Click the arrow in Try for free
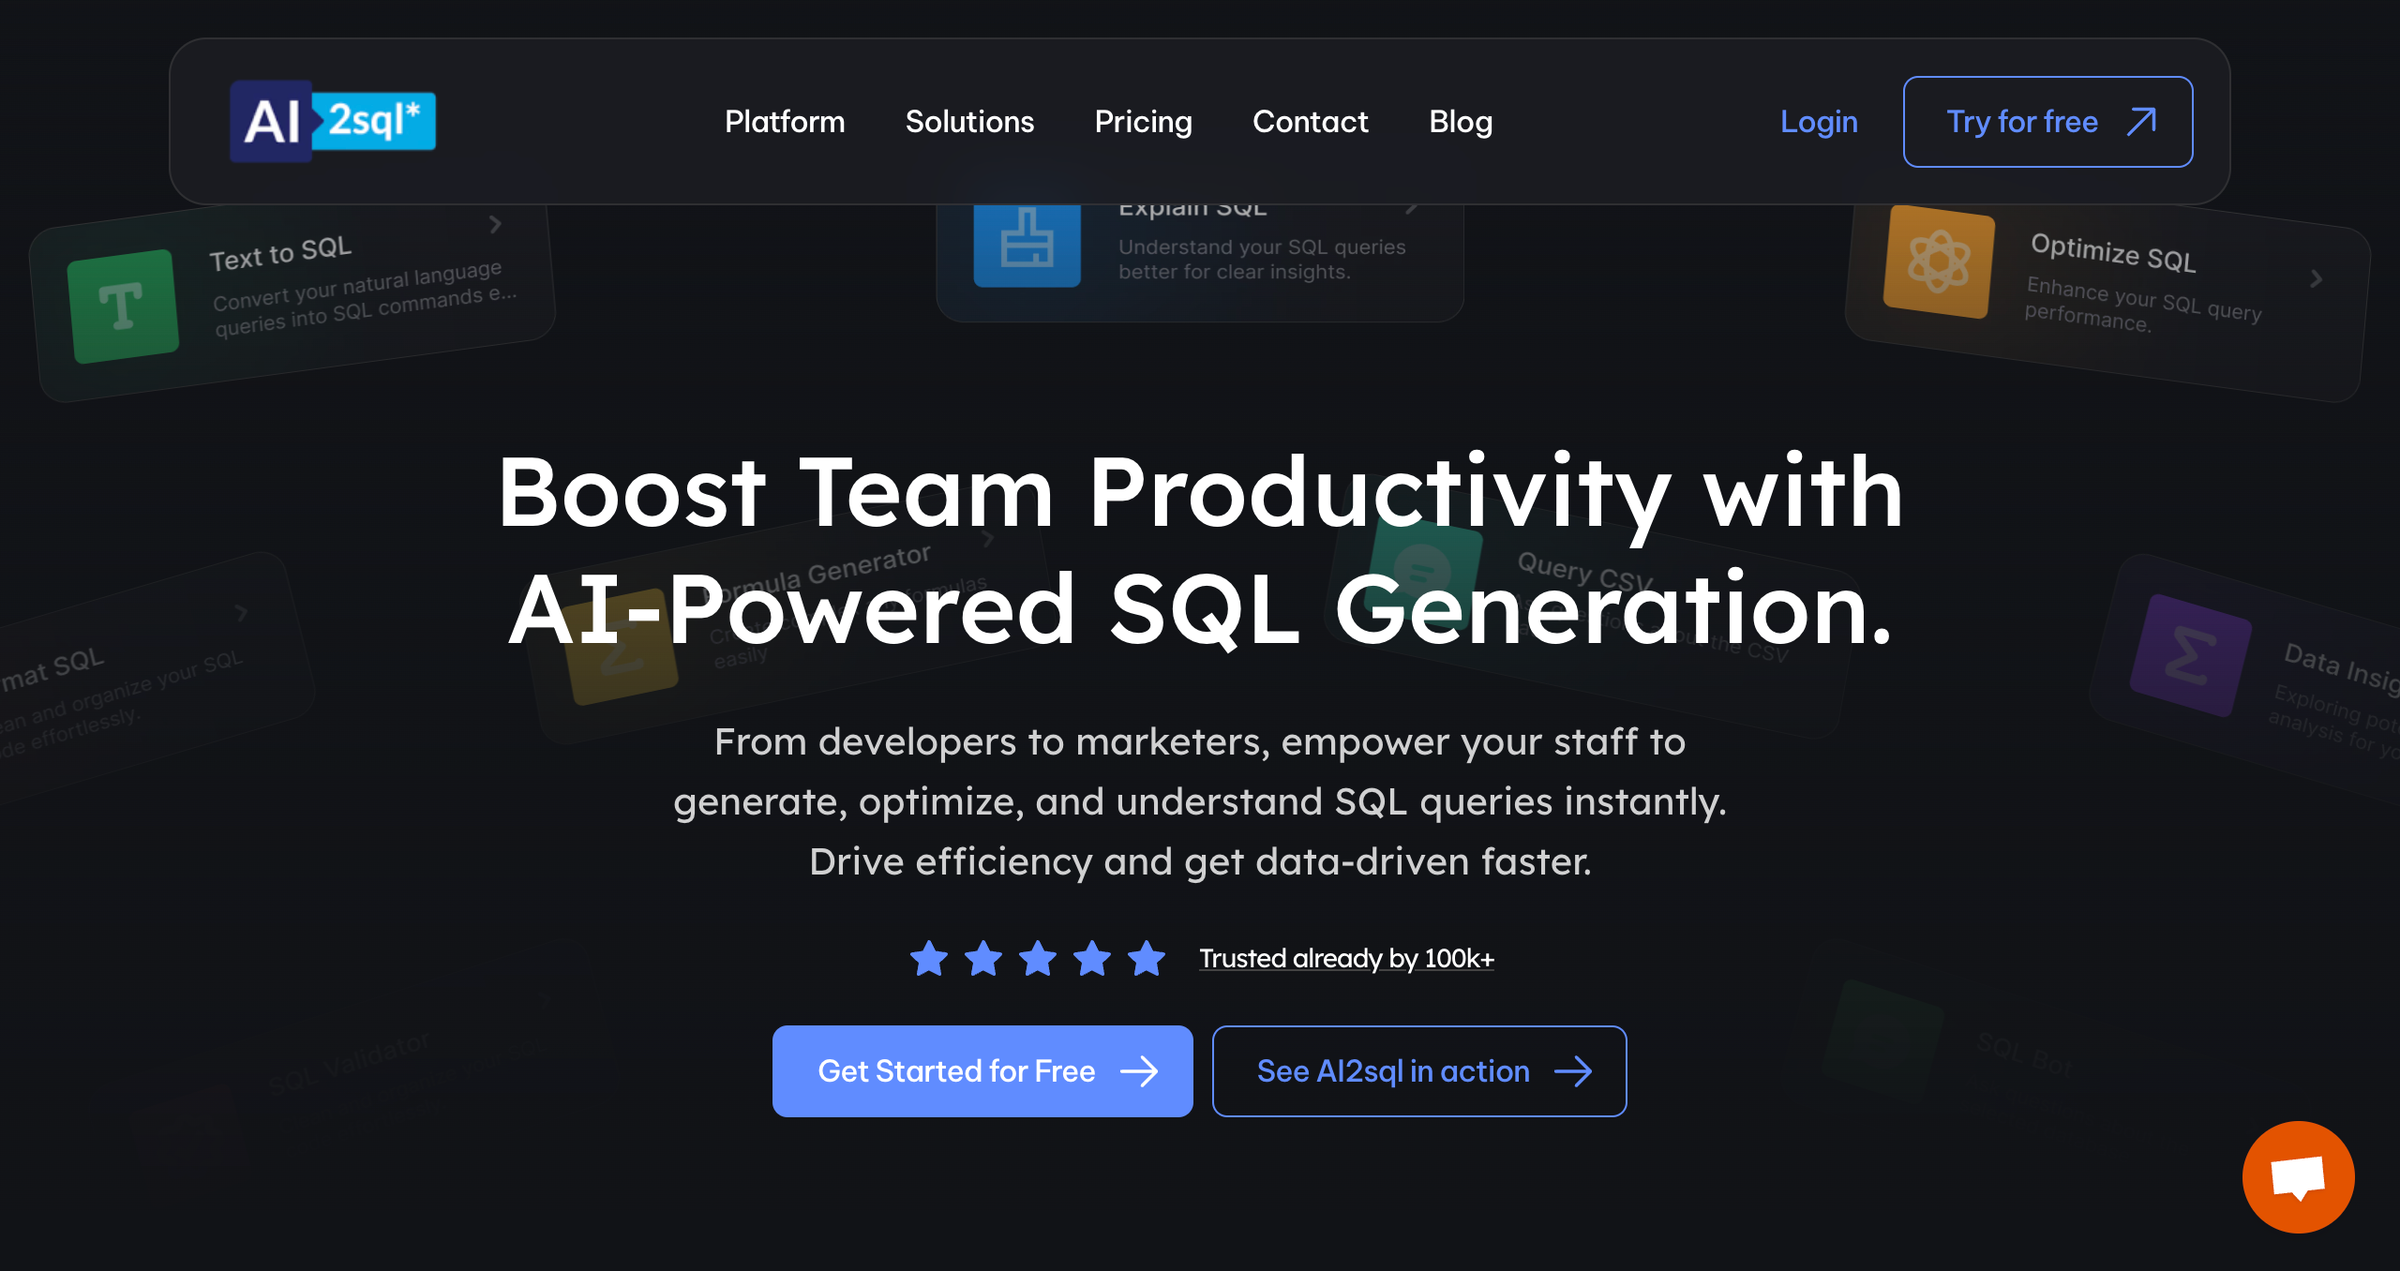 (2141, 122)
